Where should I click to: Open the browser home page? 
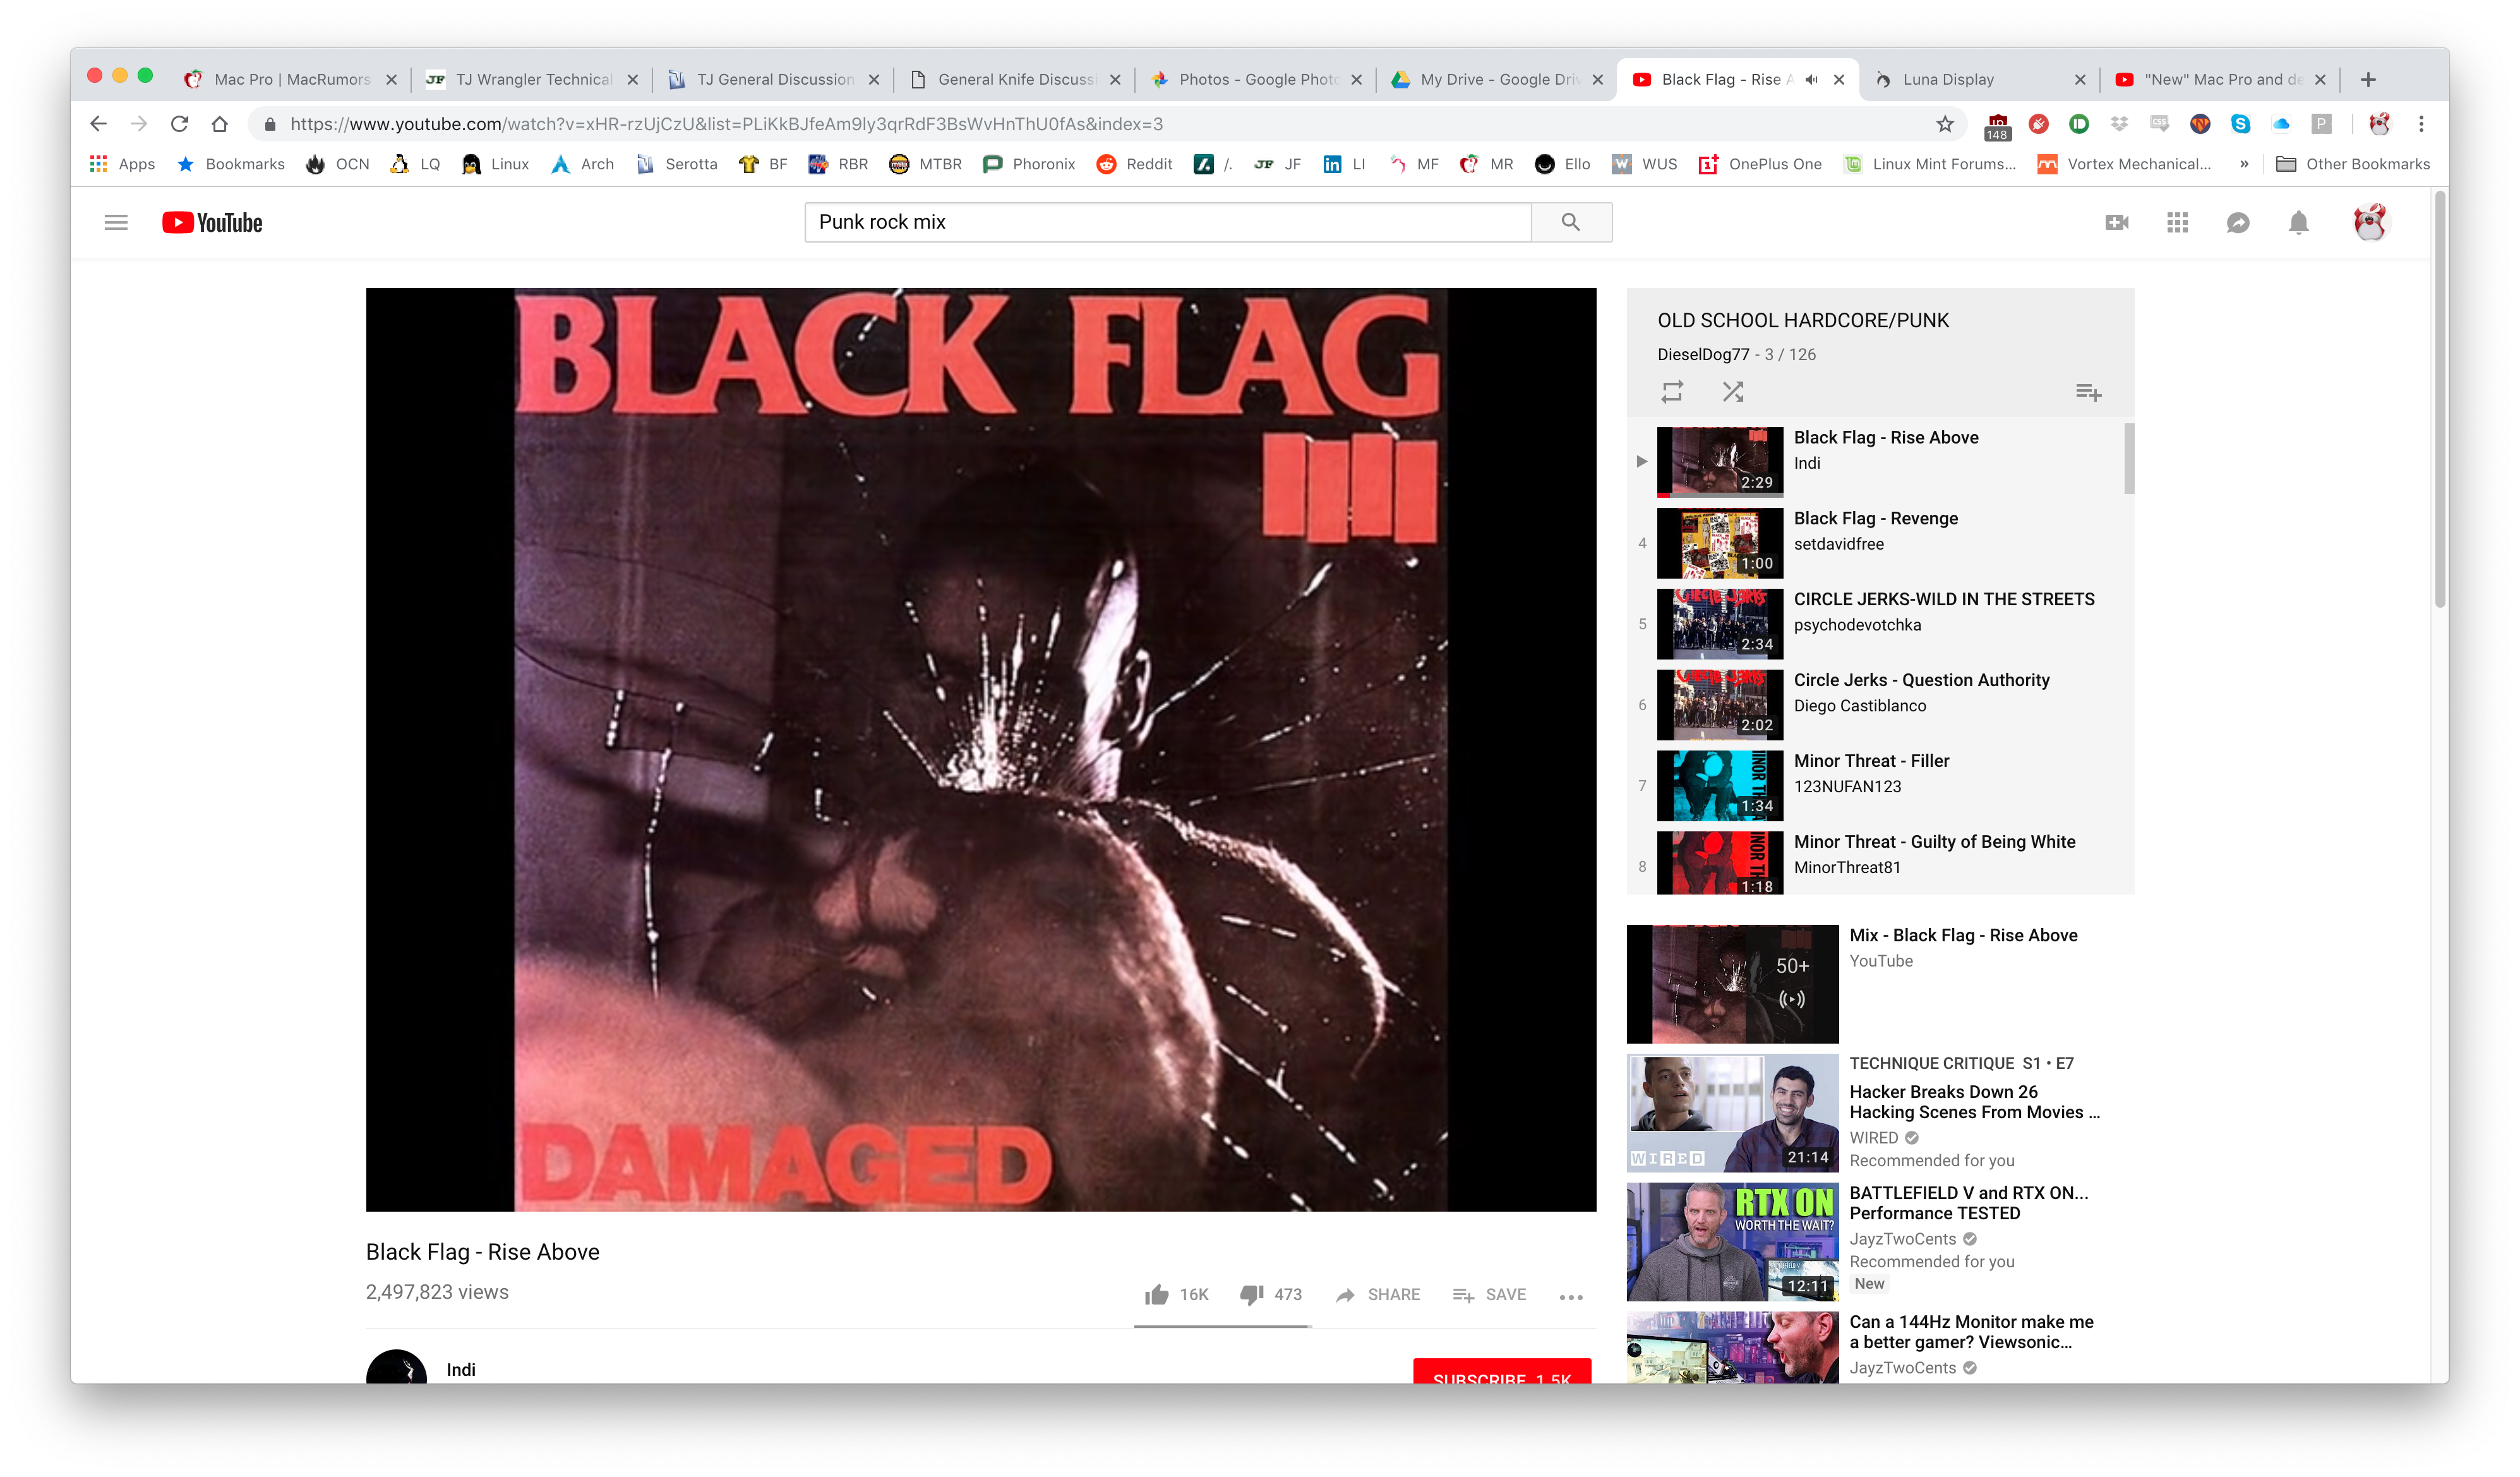tap(220, 124)
